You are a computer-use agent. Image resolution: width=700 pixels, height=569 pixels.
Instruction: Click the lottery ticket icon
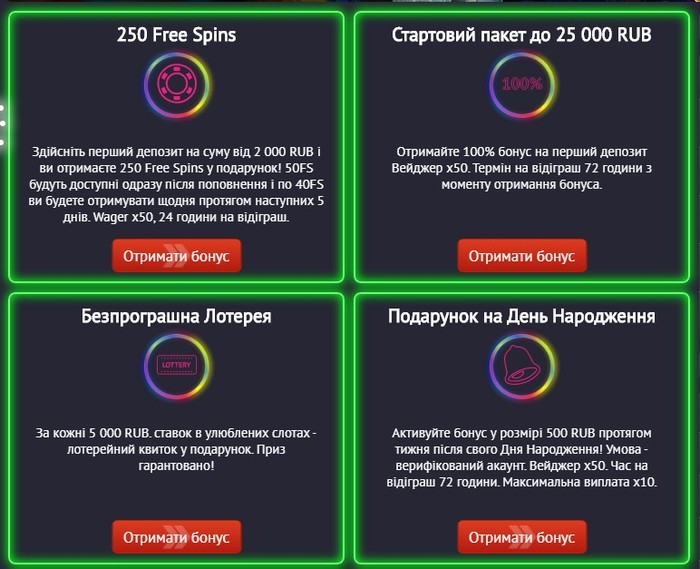[176, 366]
